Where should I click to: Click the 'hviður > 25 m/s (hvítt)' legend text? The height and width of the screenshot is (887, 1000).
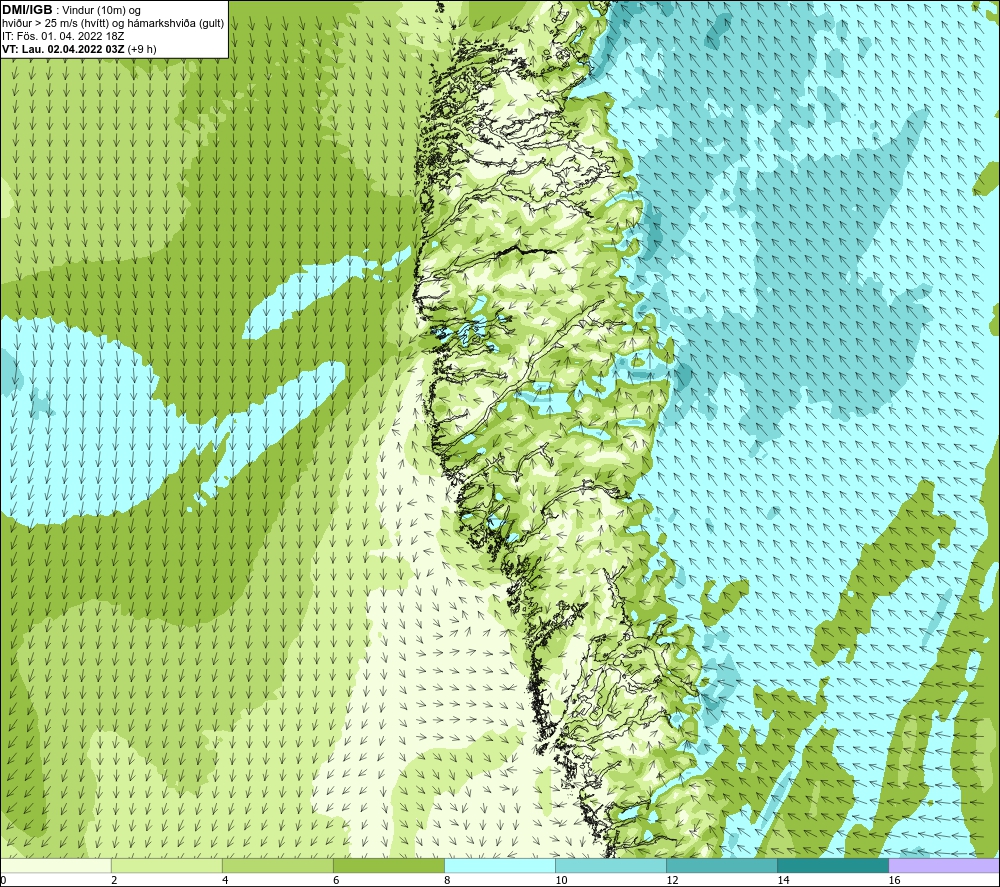tap(55, 24)
